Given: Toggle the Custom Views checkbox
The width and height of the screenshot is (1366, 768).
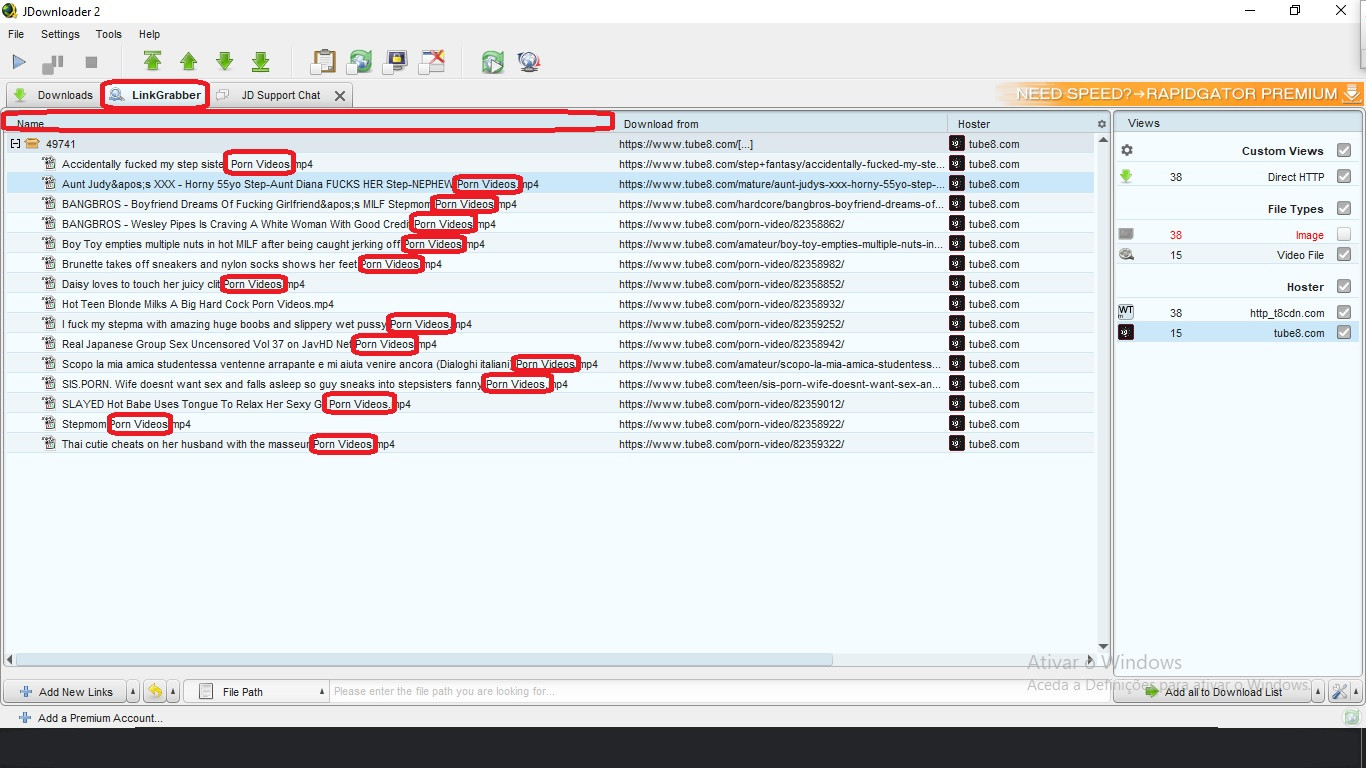Looking at the screenshot, I should [x=1344, y=150].
